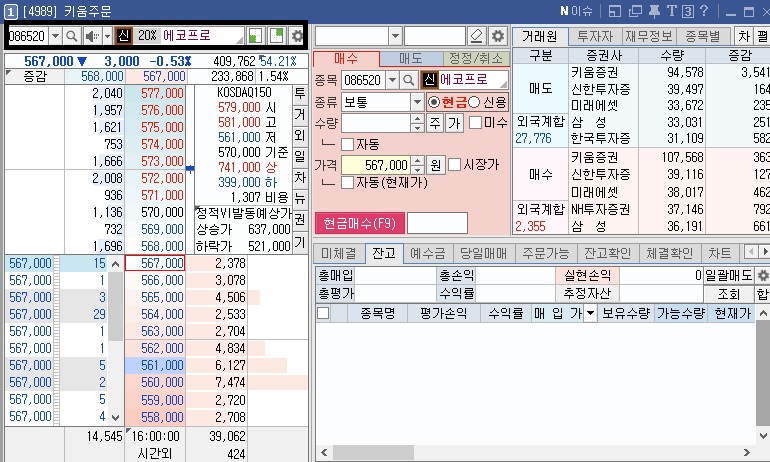Open 당일매매 tab
The image size is (770, 462).
pos(484,253)
